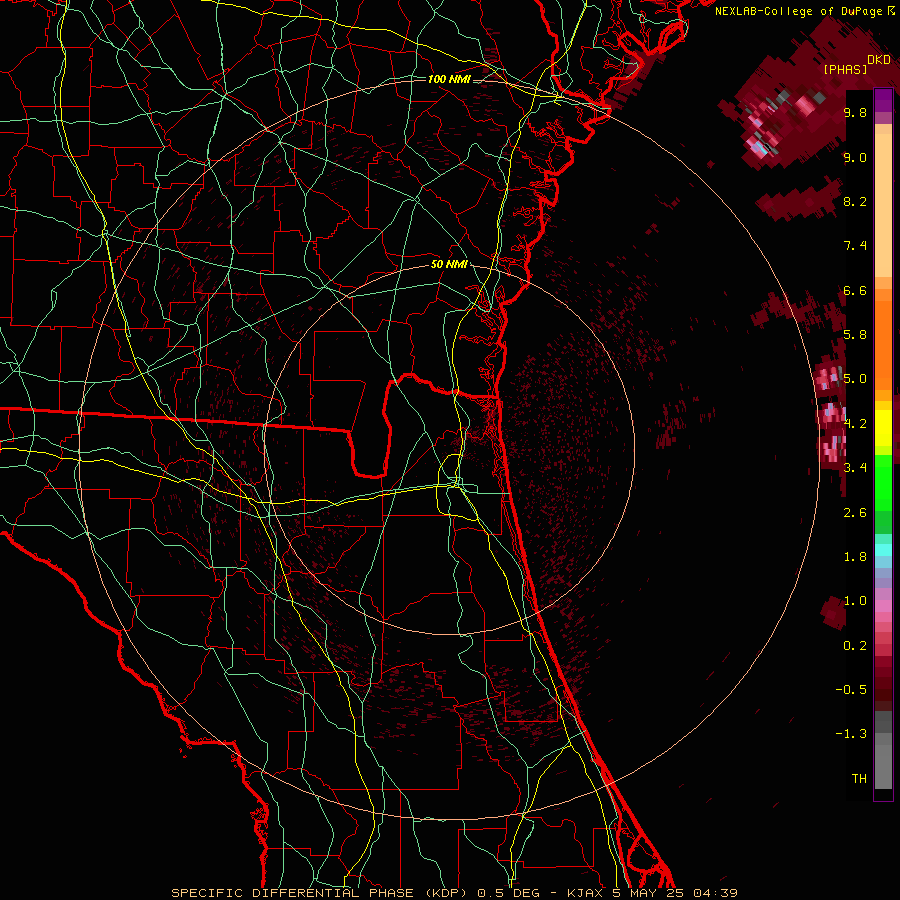Click the 7.4 legend value
This screenshot has width=900, height=900.
855,246
